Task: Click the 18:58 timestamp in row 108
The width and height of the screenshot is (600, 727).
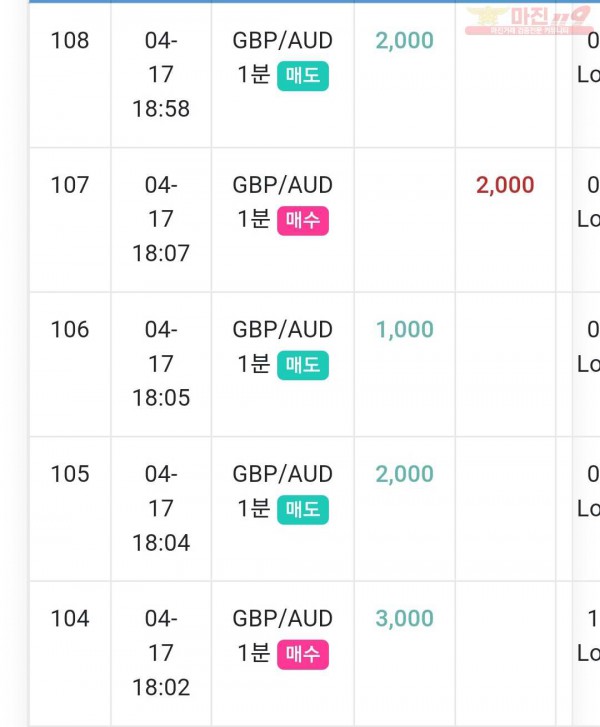Action: 161,109
